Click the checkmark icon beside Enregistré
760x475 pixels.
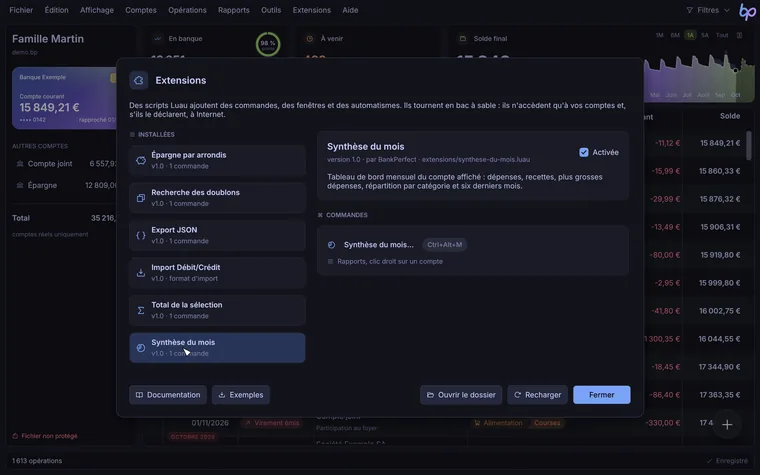coord(709,460)
